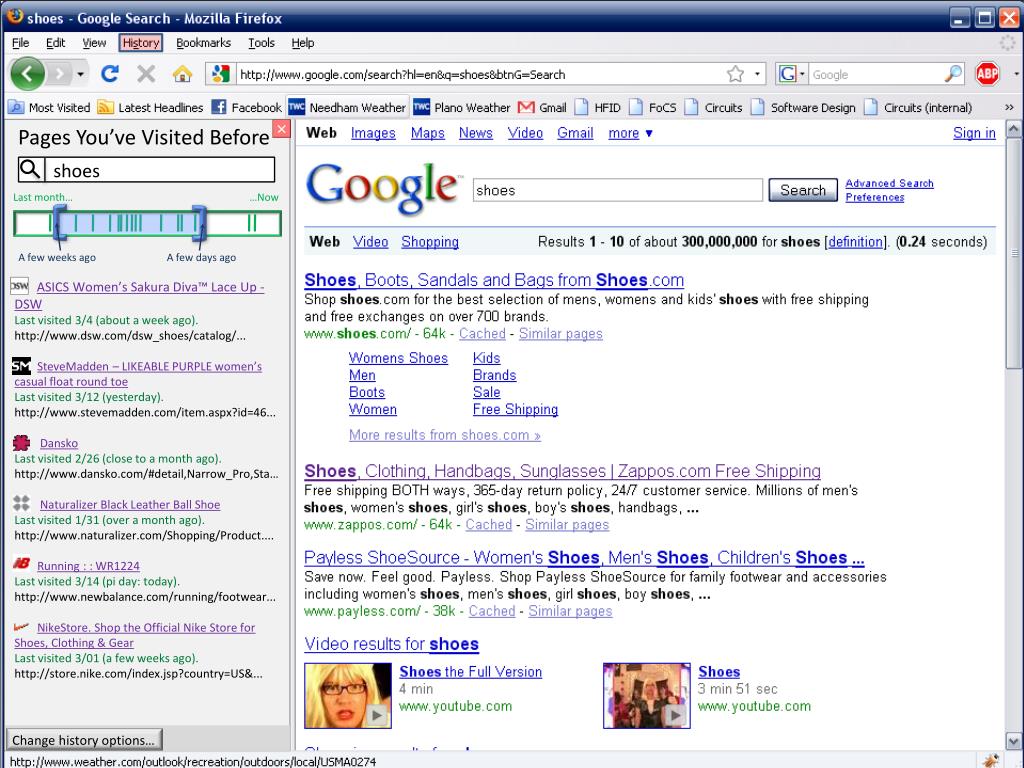The image size is (1024, 768).
Task: Open the Edit menu
Action: (x=56, y=42)
